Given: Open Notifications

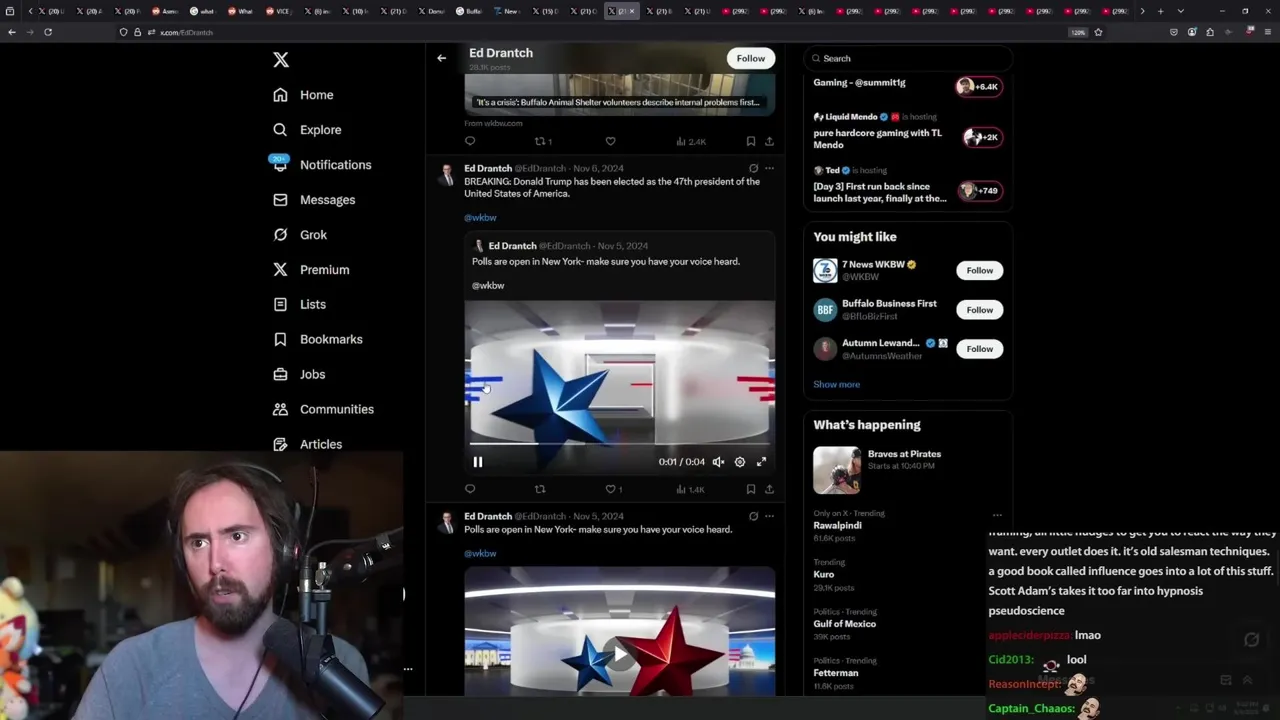Looking at the screenshot, I should [321, 165].
